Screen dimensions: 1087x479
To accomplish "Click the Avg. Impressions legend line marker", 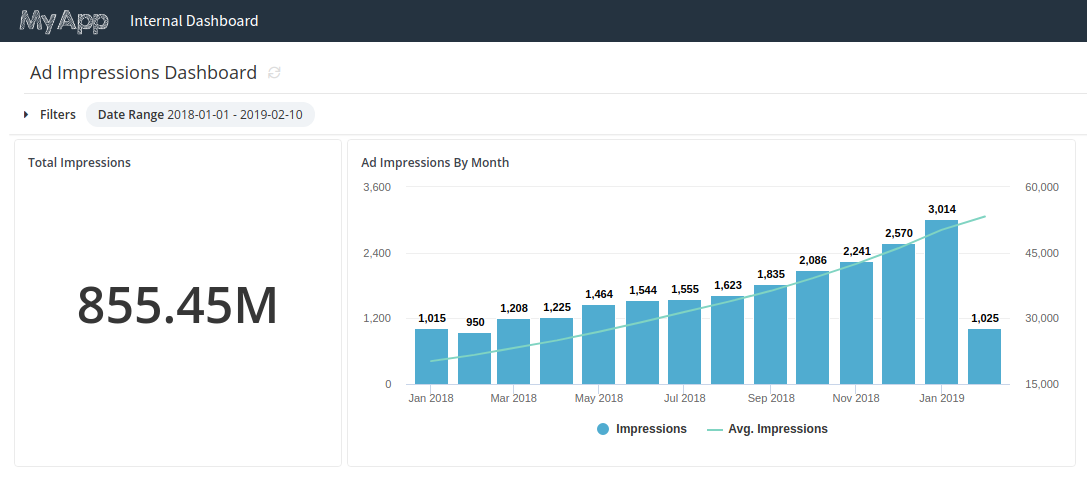I will 714,429.
